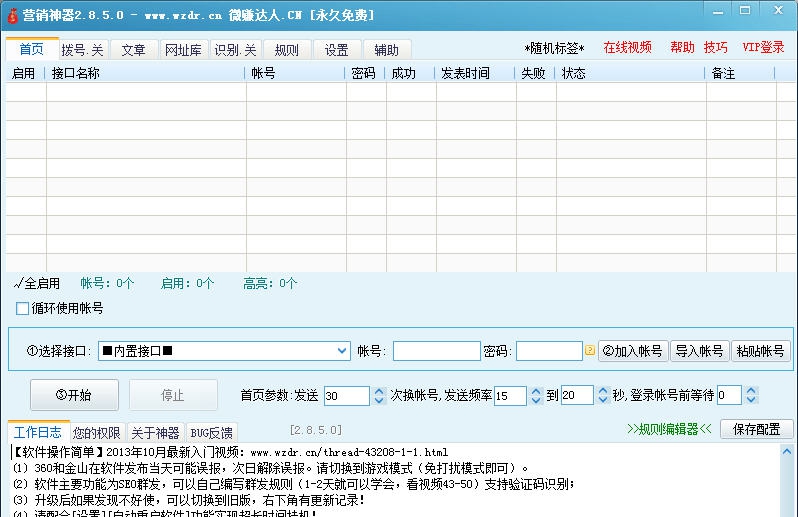Open the 设置 tab
The width and height of the screenshot is (798, 517).
click(x=336, y=50)
